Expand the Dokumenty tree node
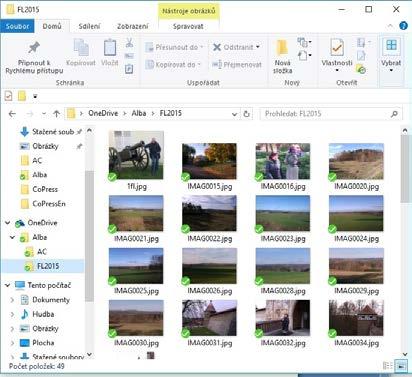This screenshot has width=412, height=377. (12, 300)
